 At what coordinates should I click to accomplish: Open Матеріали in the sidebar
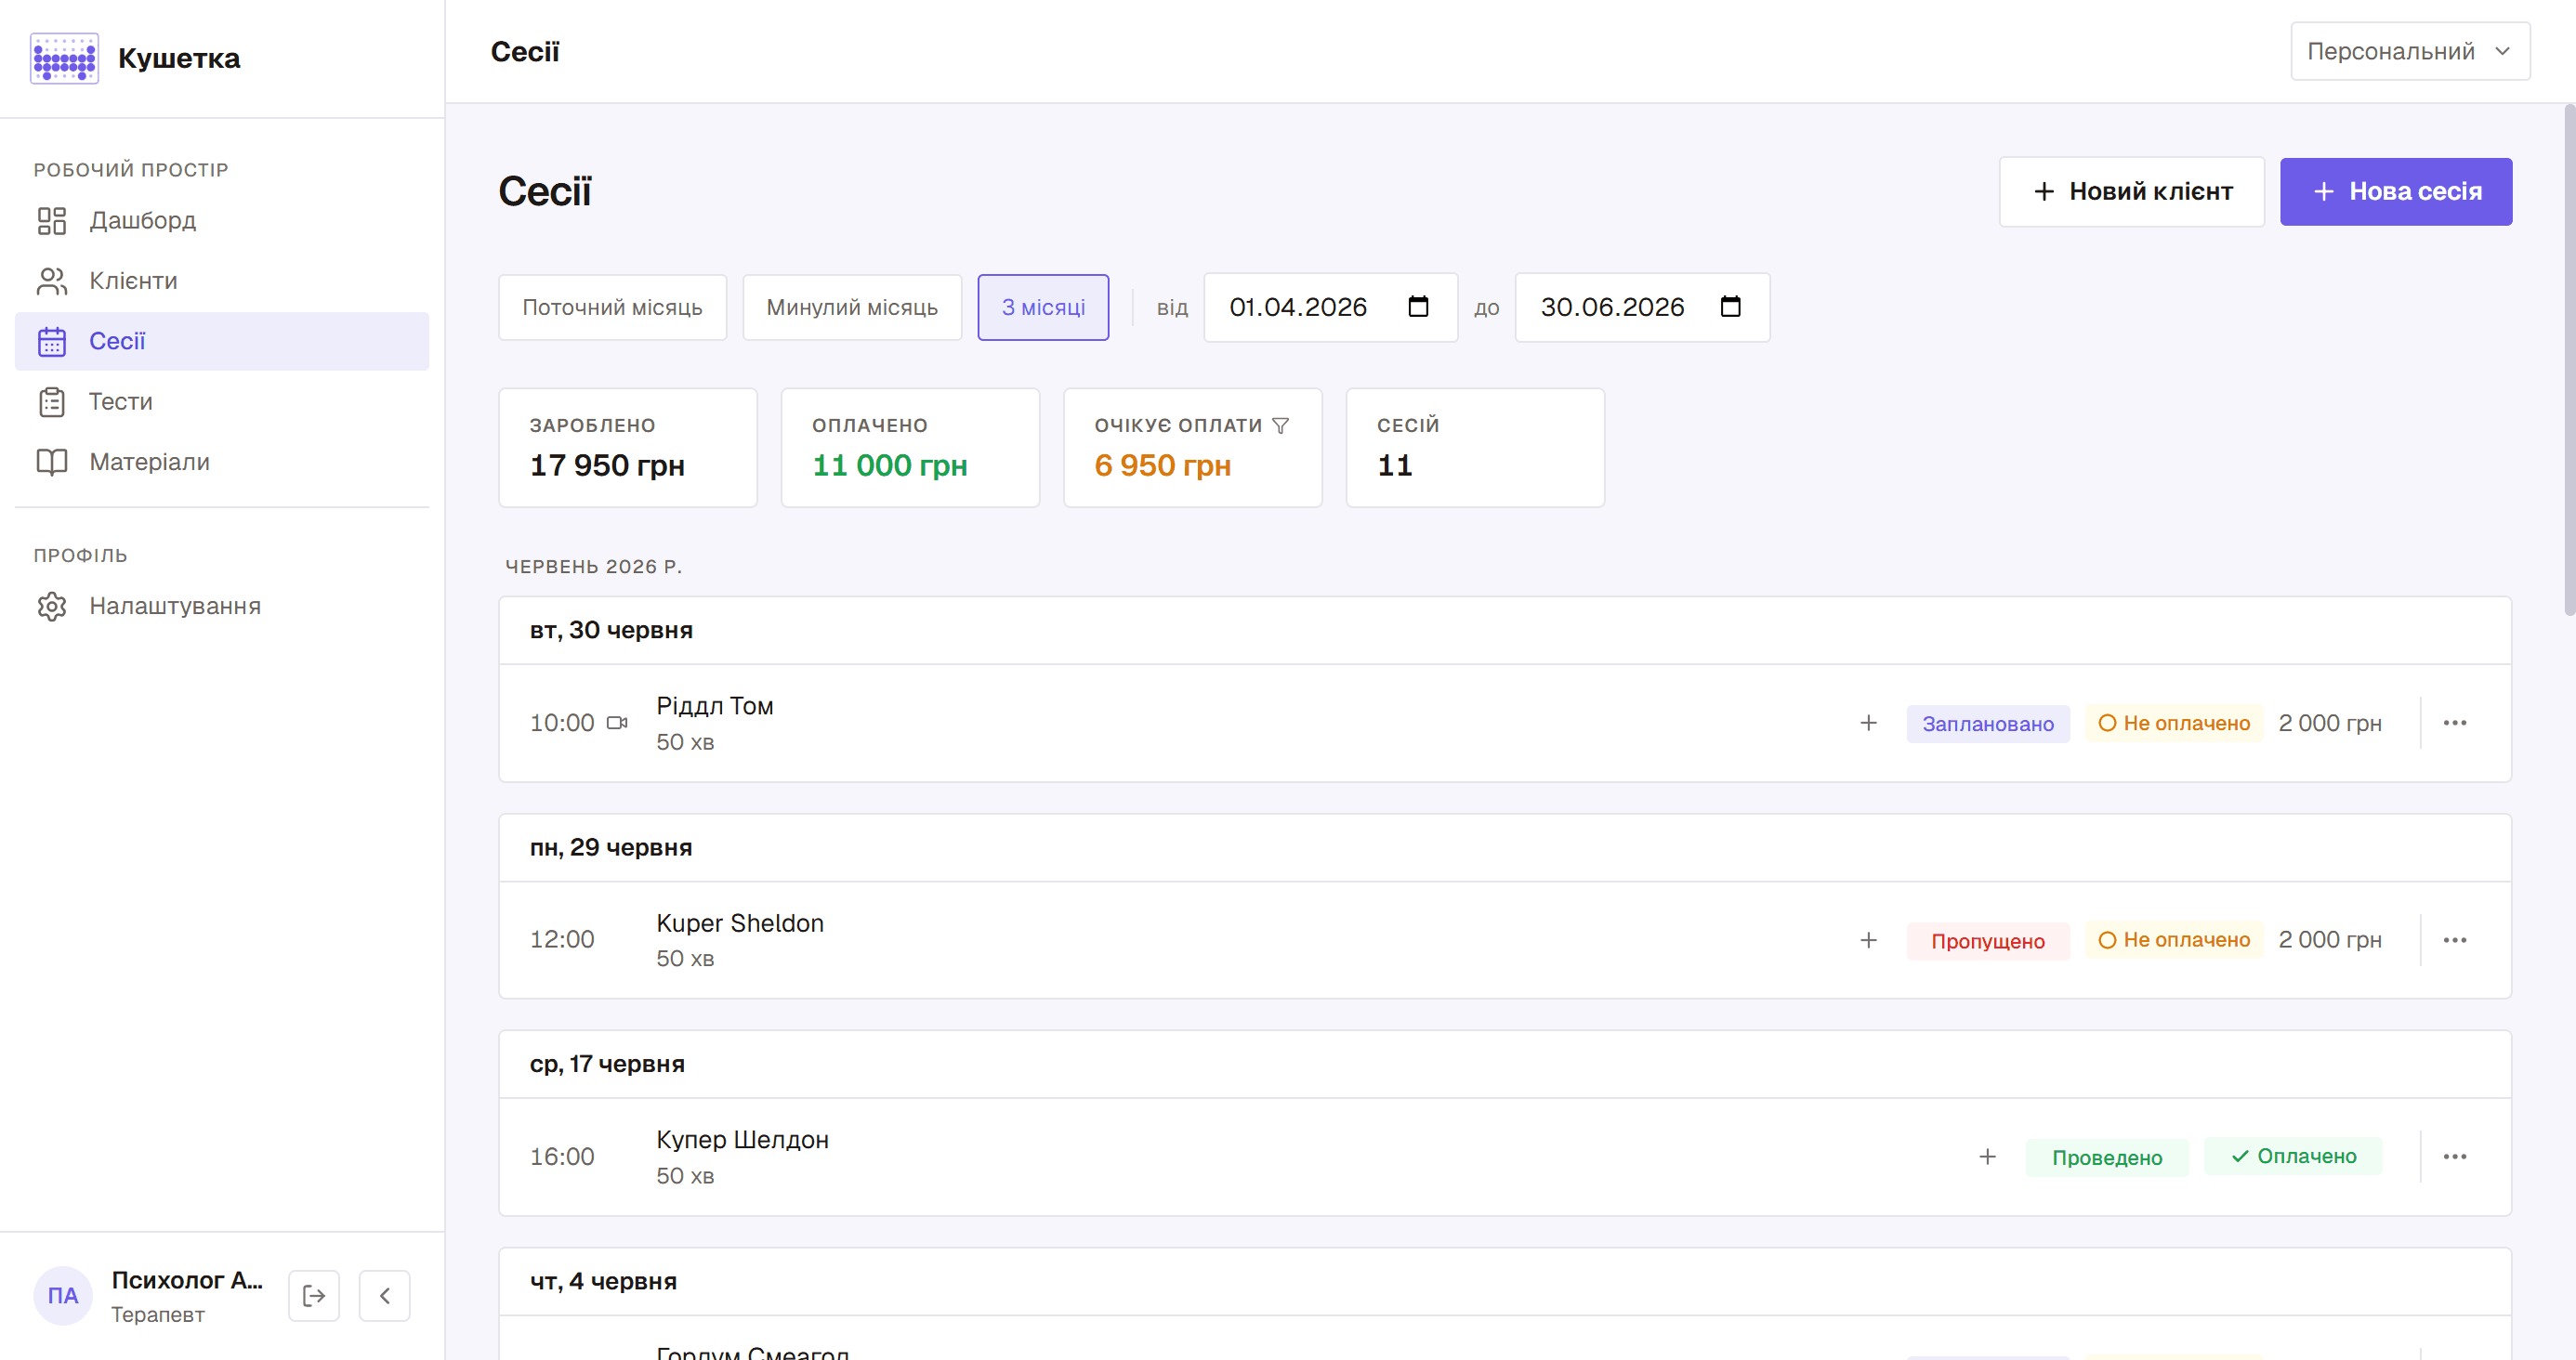[x=222, y=462]
